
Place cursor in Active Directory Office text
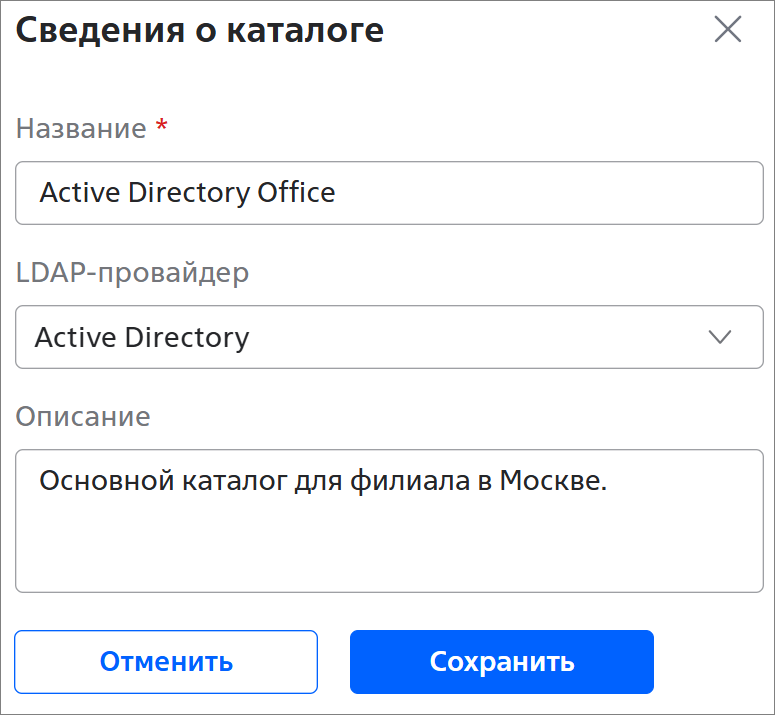[187, 193]
